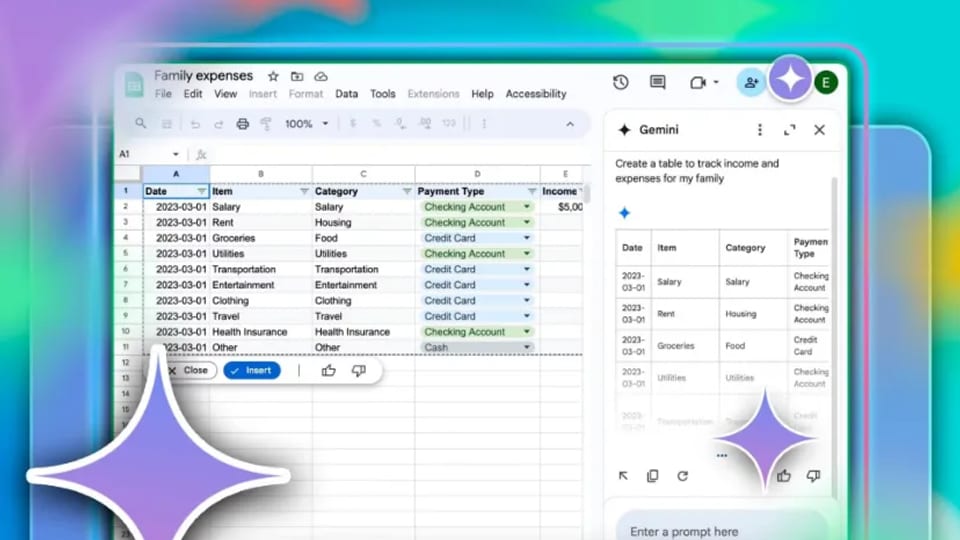Open the Tools menu
The height and width of the screenshot is (540, 960).
click(x=383, y=94)
